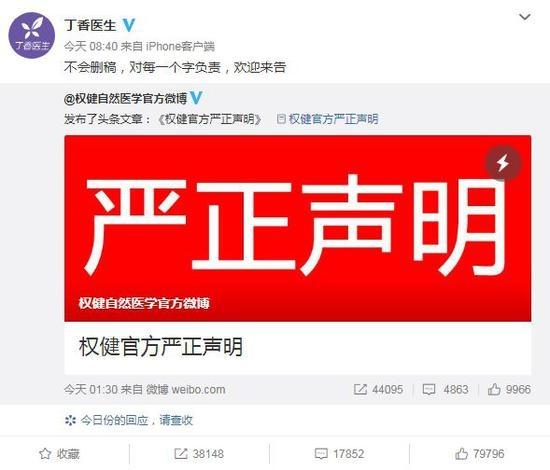Repost this post via 38148 button
This screenshot has width=550, height=470.
pyautogui.click(x=199, y=454)
